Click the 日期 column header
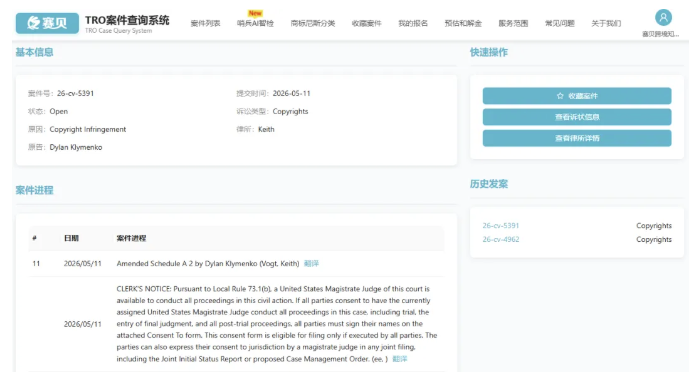The height and width of the screenshot is (380, 698). pyautogui.click(x=71, y=238)
